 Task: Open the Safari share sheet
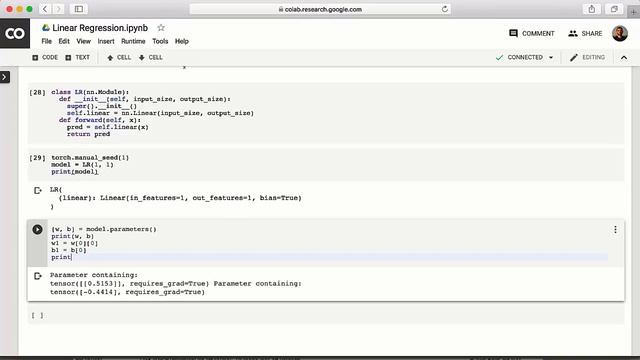click(x=591, y=9)
